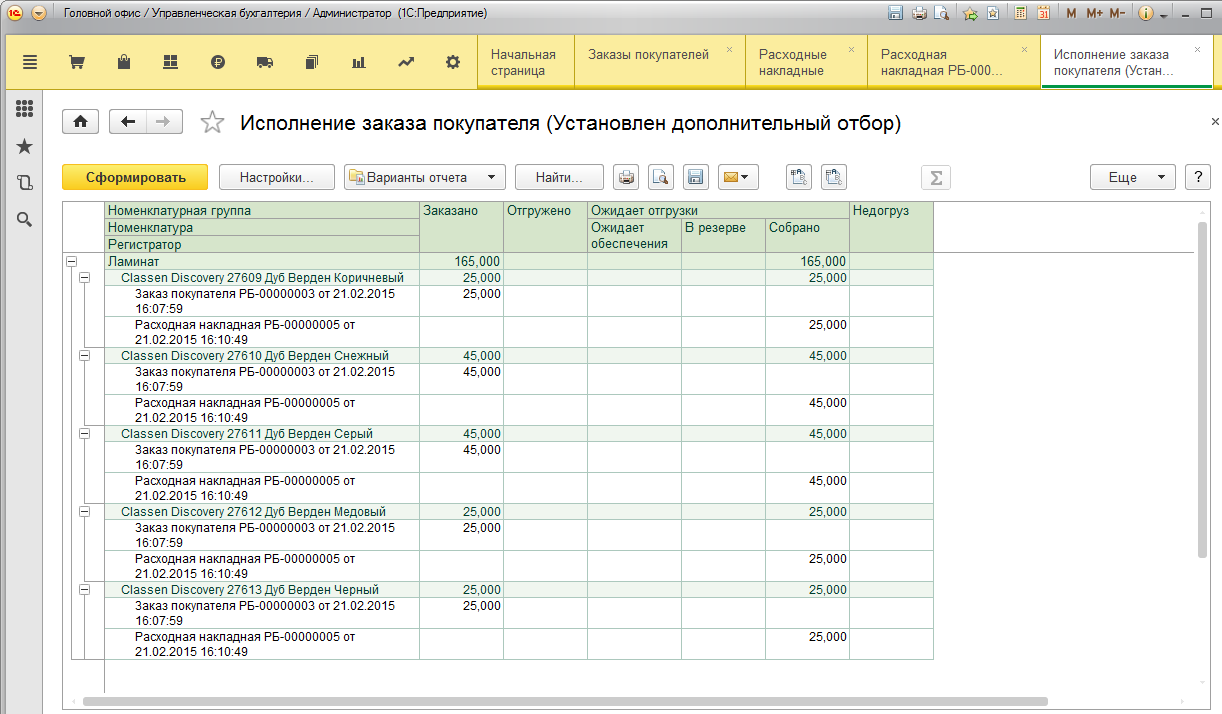Add report to favorites with outline star
1222x714 pixels.
[x=212, y=122]
